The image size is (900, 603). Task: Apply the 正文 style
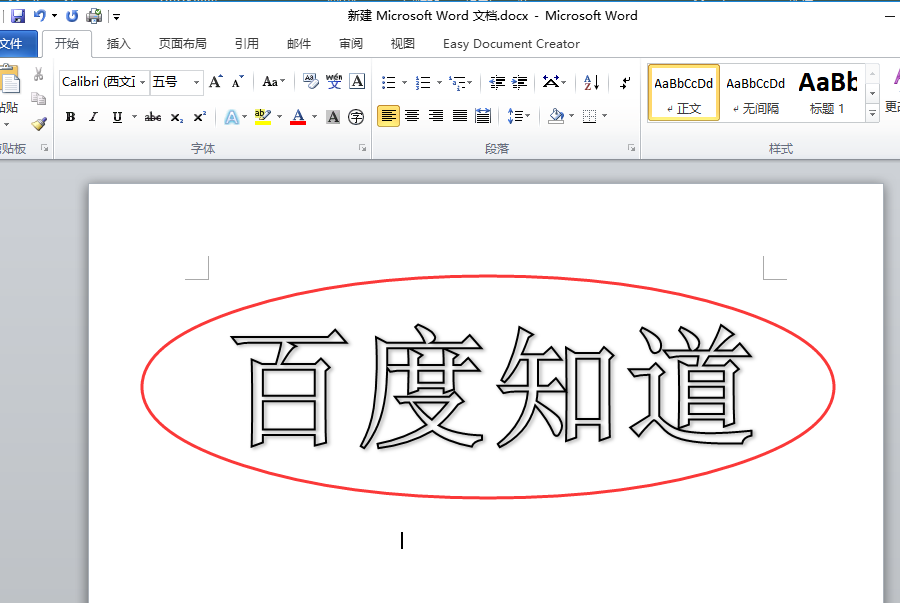[x=684, y=93]
